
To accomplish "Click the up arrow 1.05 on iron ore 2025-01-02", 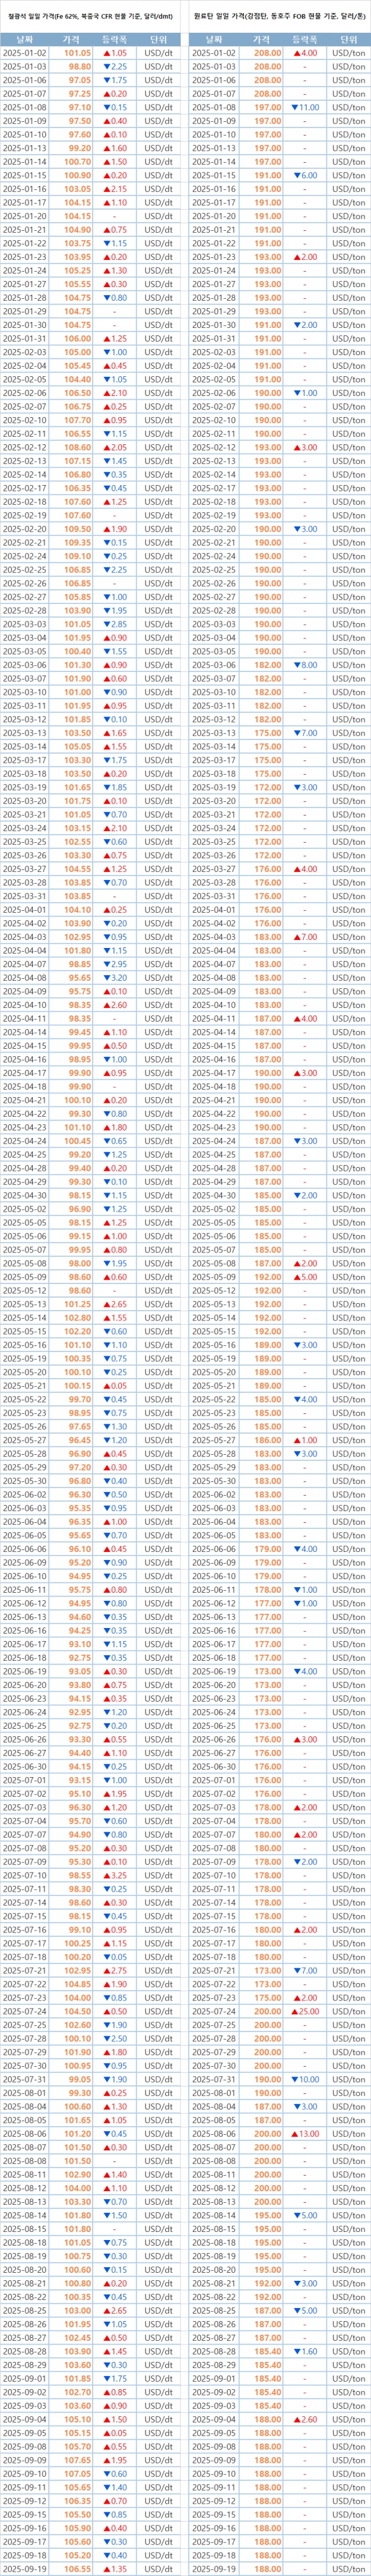I will point(114,53).
